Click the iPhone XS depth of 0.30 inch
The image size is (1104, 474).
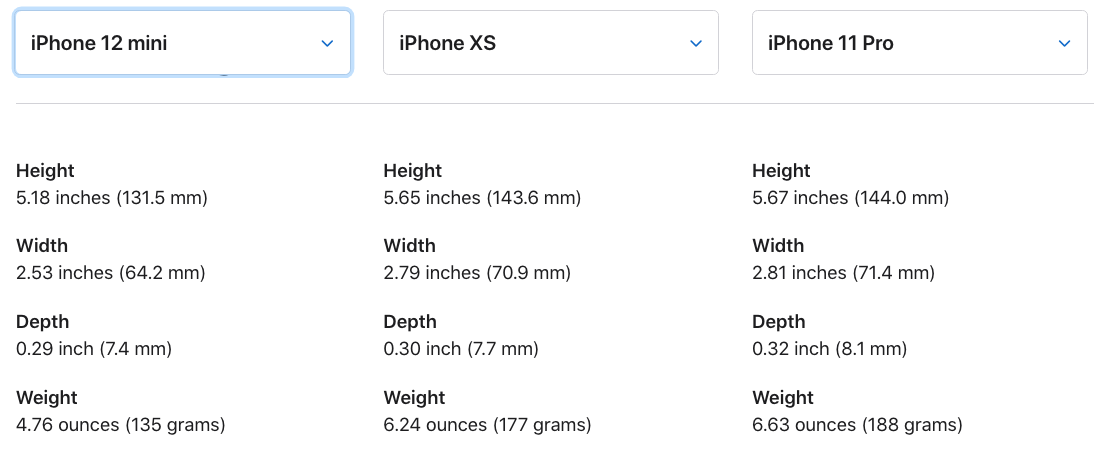point(461,349)
